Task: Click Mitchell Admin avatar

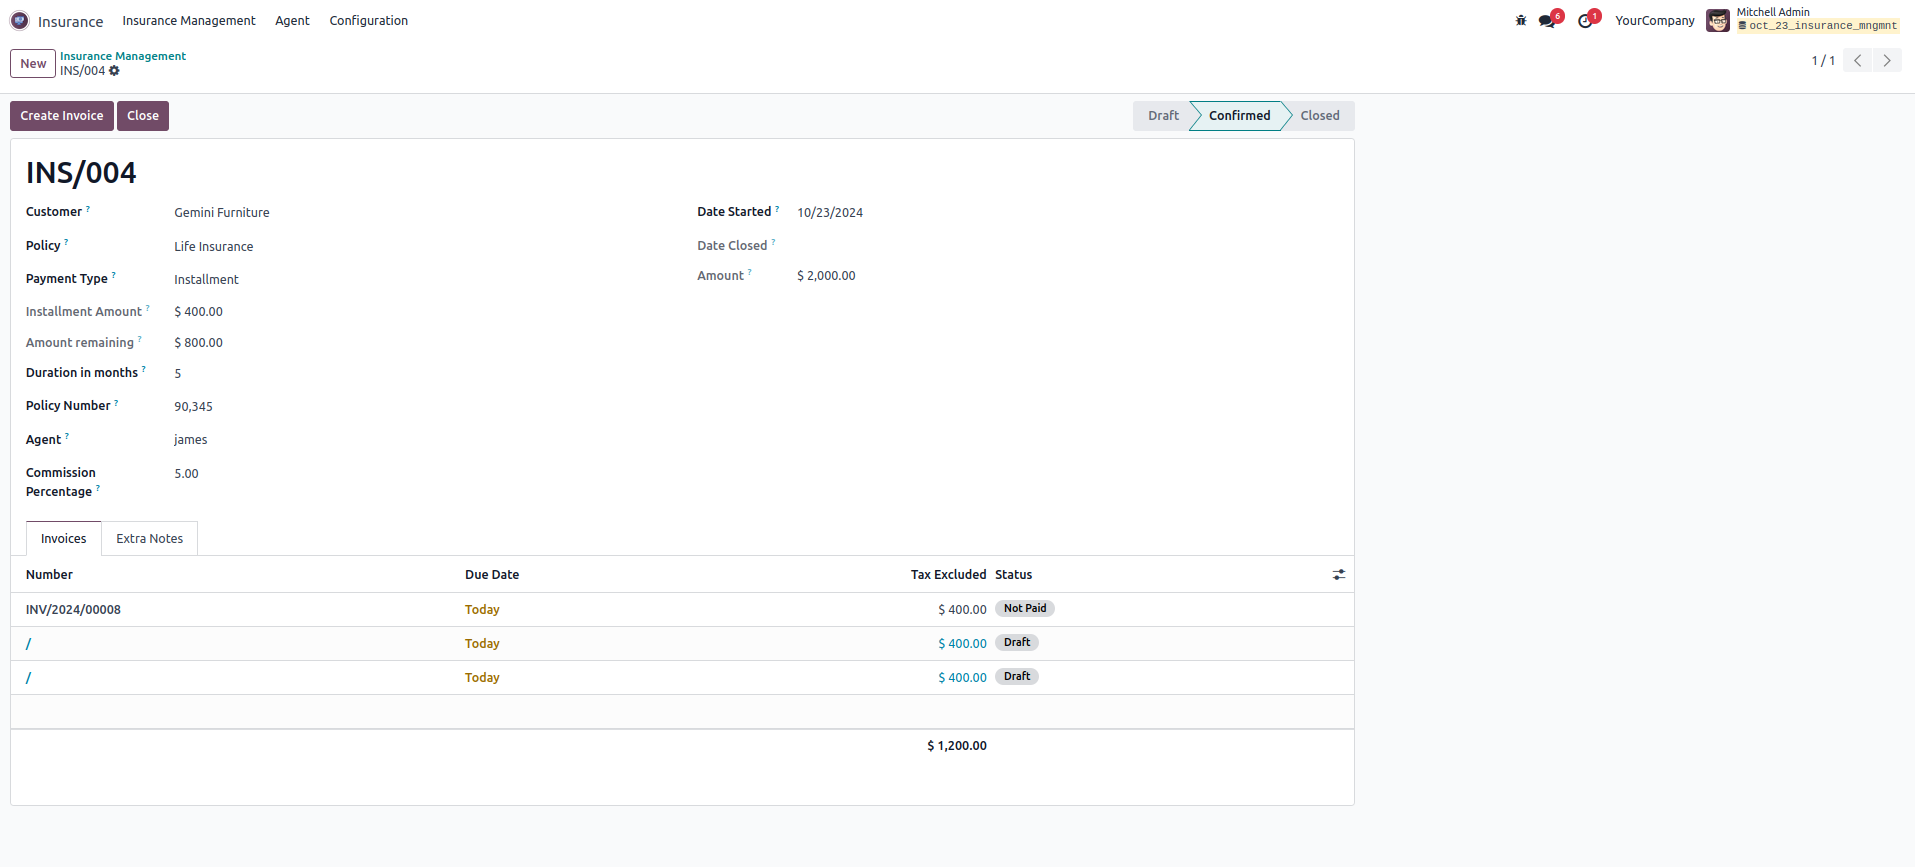Action: (1718, 20)
